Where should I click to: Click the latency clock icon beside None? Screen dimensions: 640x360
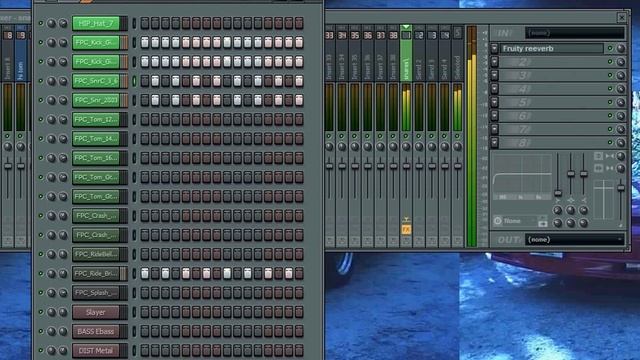[498, 221]
